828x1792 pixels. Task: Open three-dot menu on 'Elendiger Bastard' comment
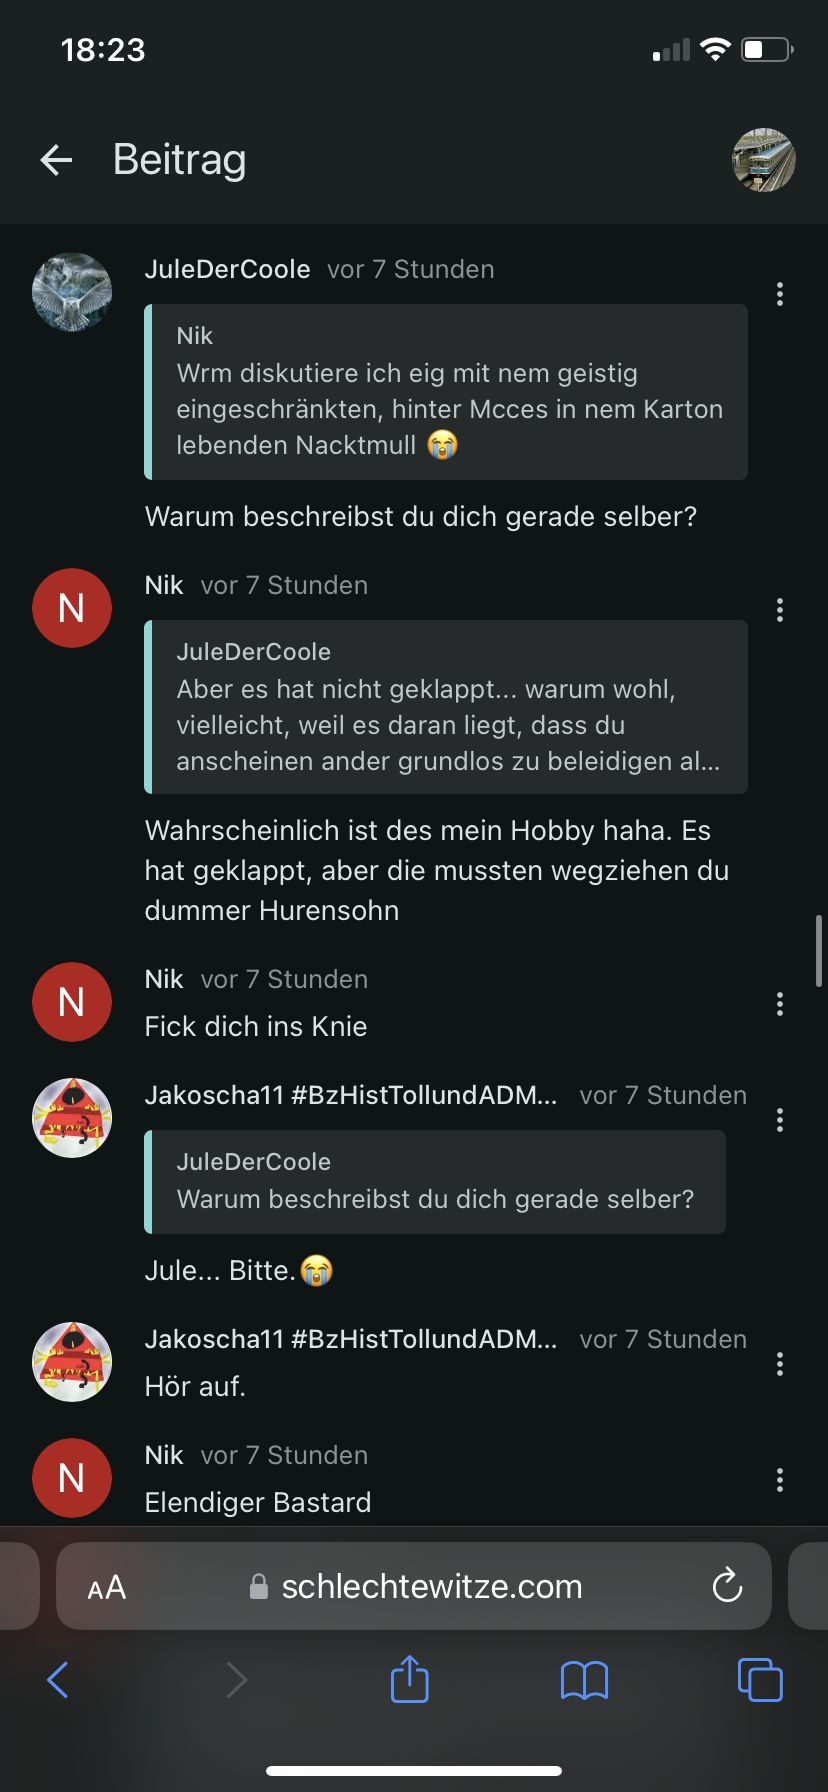point(780,1480)
